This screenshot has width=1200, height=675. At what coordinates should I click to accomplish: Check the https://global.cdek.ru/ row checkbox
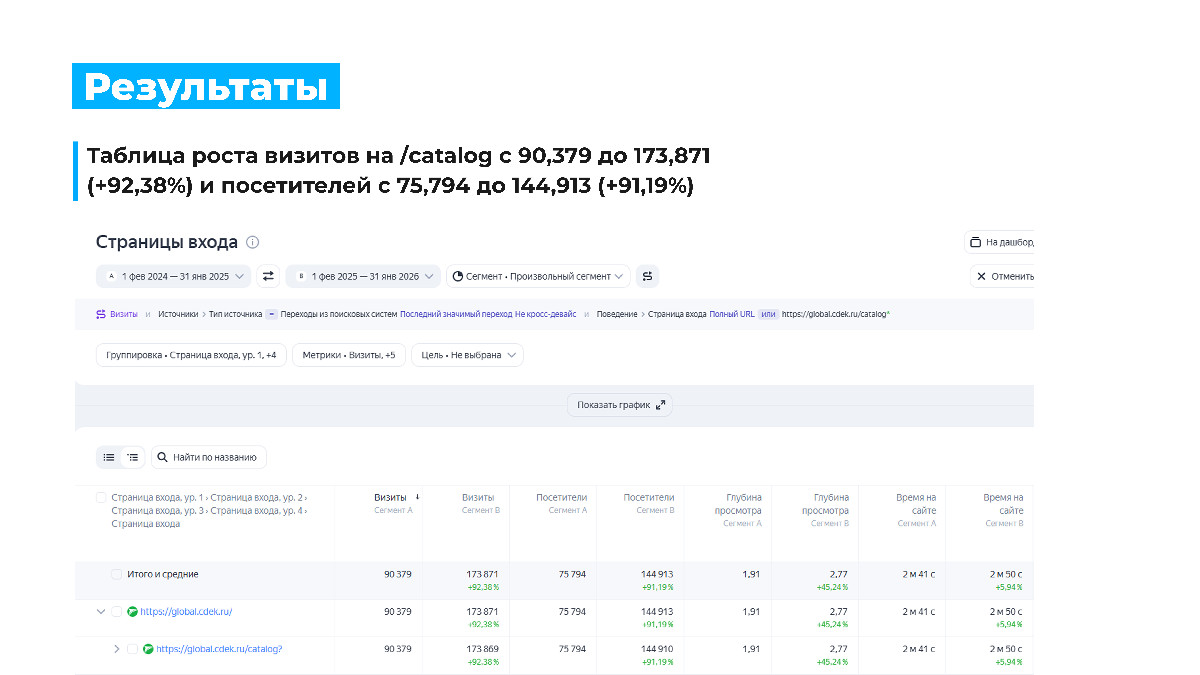[x=116, y=612]
